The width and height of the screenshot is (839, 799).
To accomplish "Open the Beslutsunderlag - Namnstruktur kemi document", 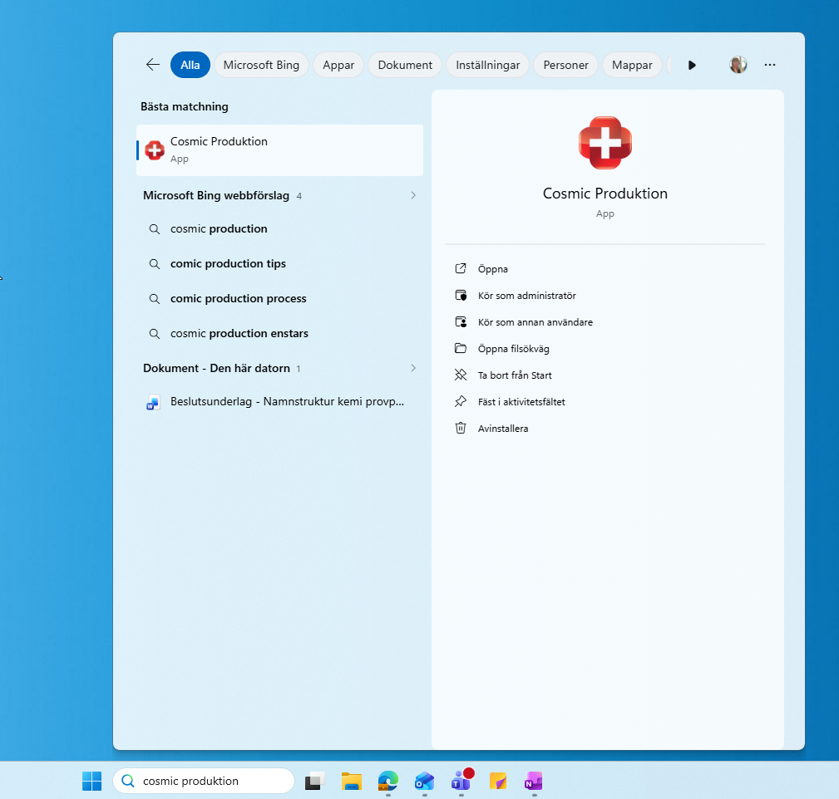I will (279, 402).
